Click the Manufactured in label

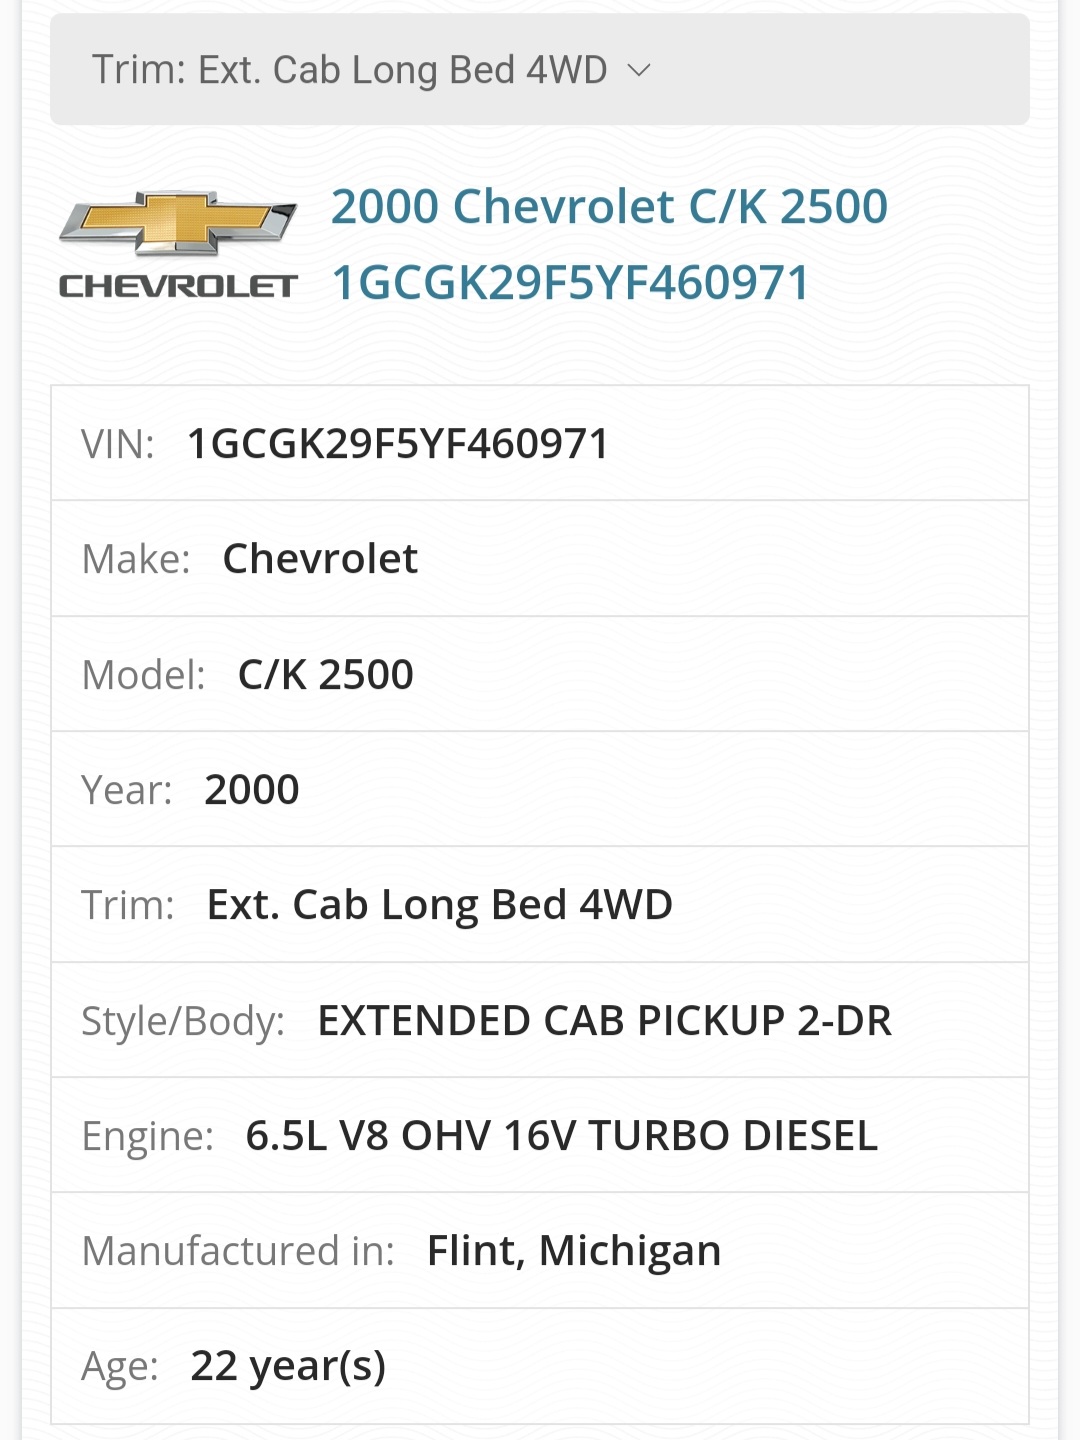238,1251
